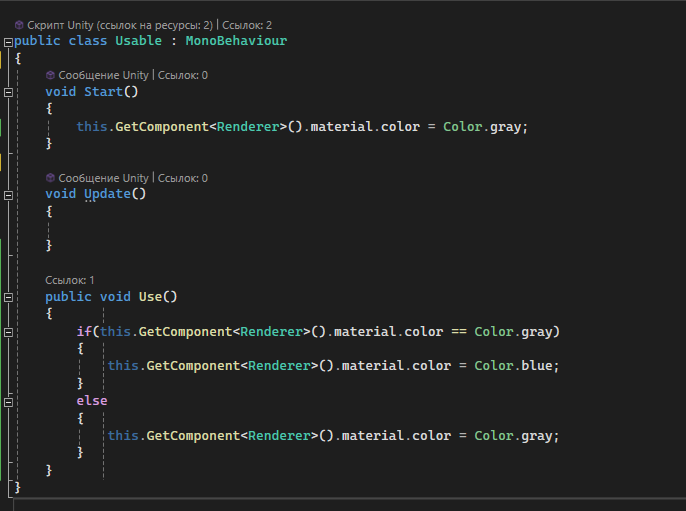
Task: Click 'Renderer' type in Start method
Action: [248, 127]
